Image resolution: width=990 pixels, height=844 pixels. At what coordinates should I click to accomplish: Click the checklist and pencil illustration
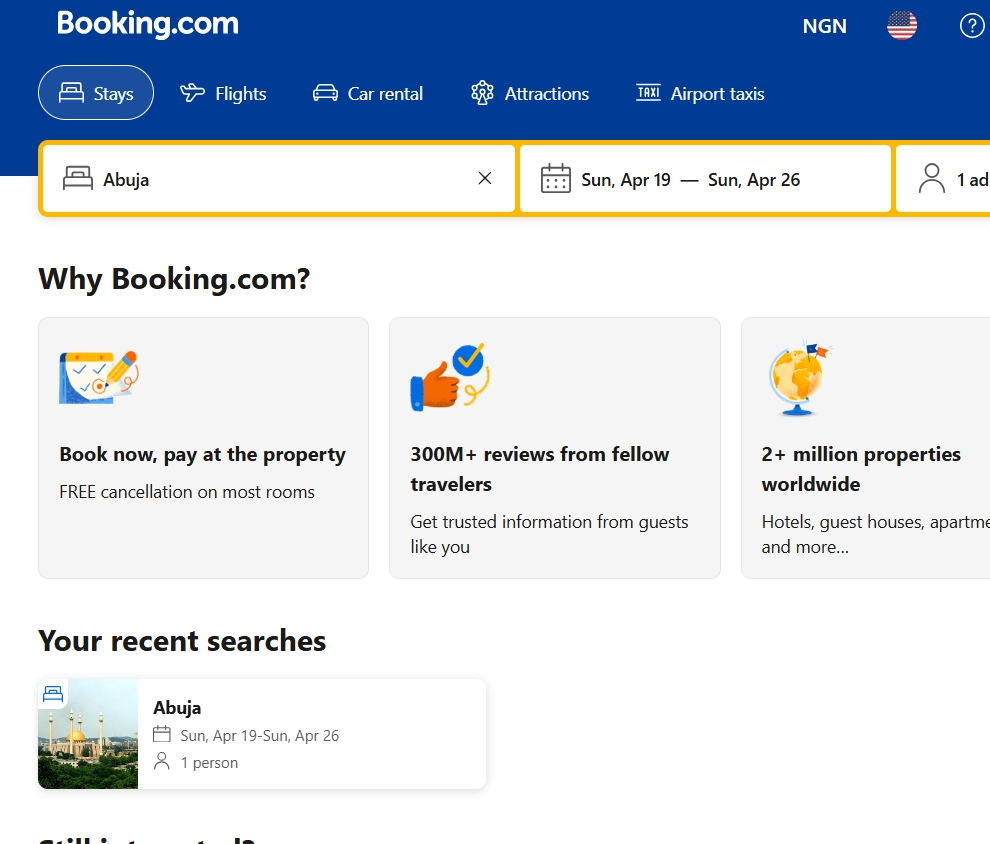99,377
